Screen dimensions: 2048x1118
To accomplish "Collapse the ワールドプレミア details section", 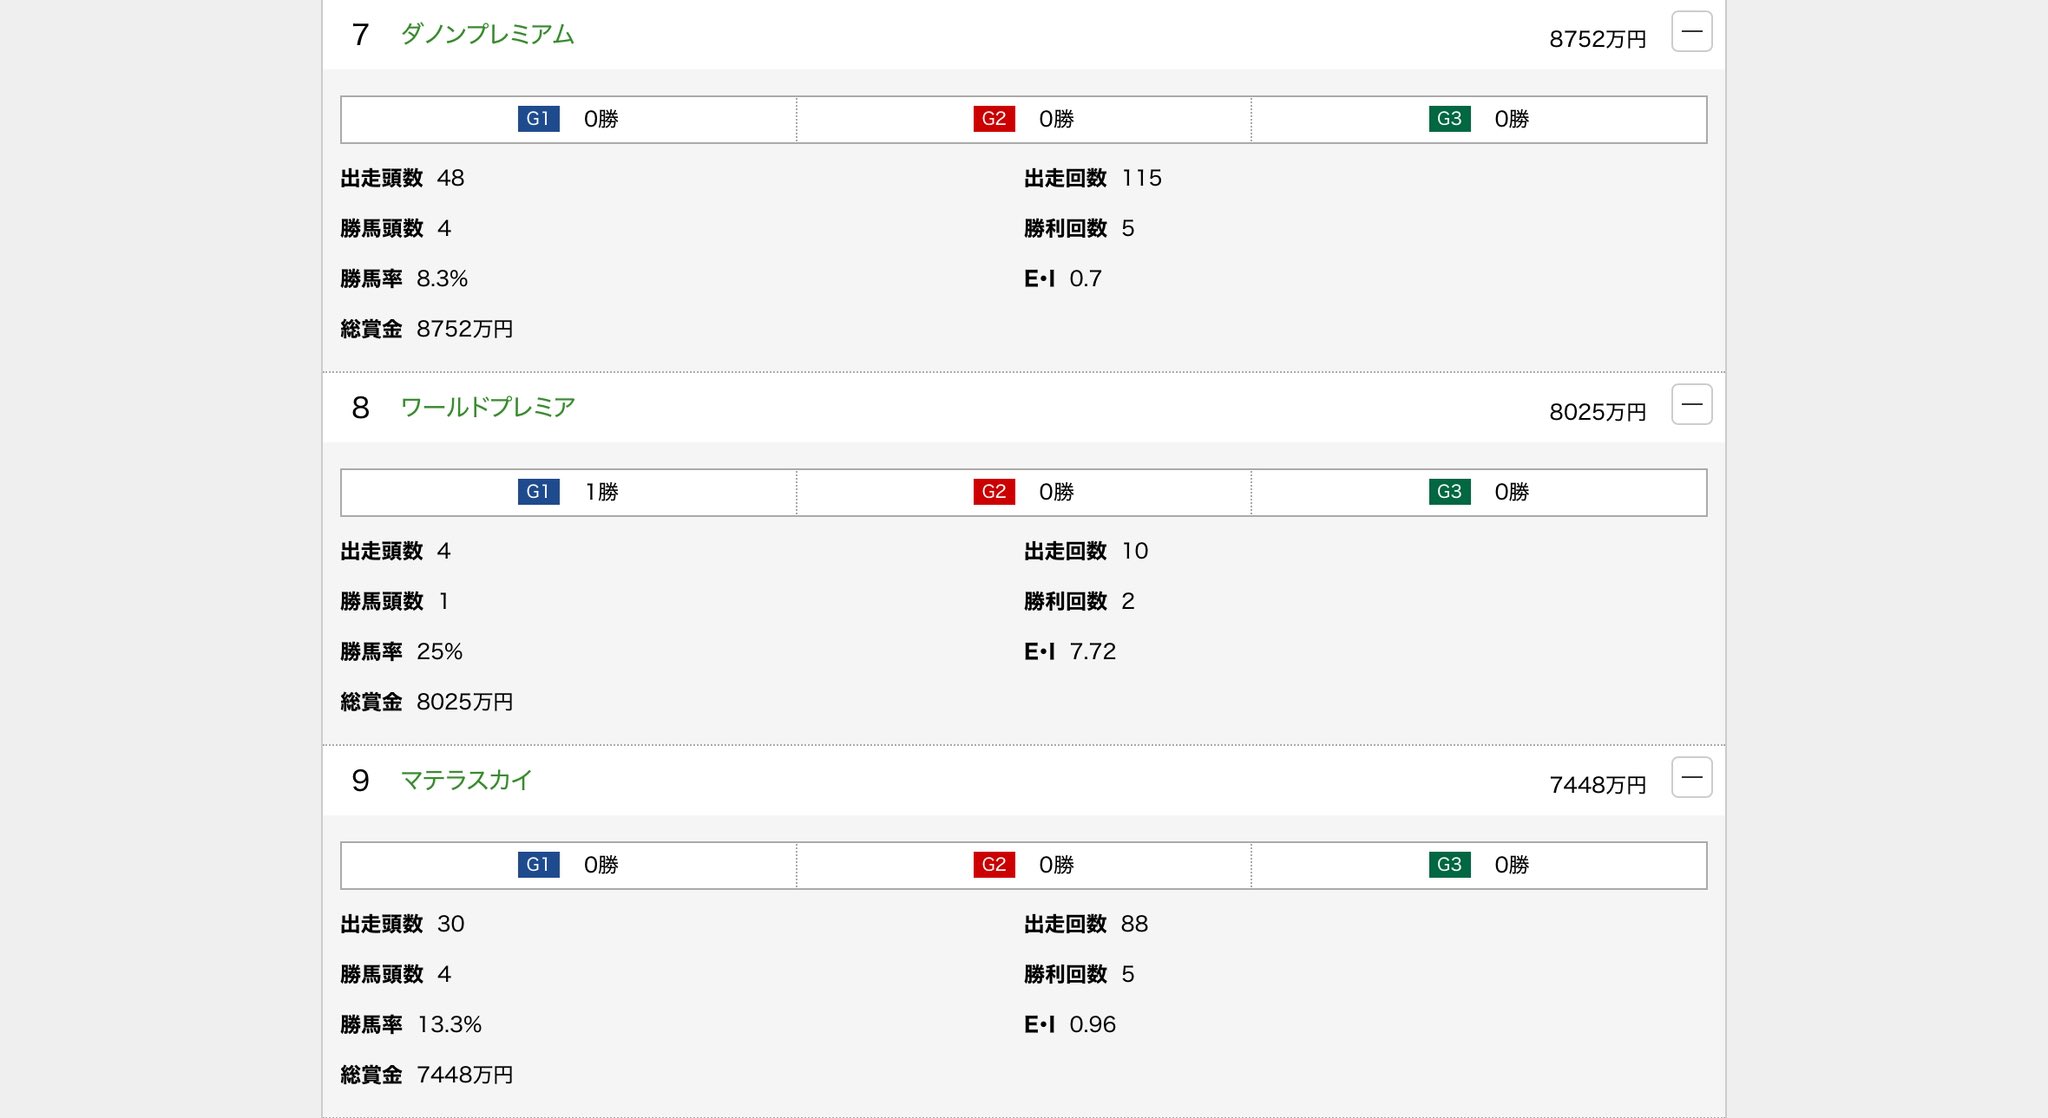I will (1691, 405).
